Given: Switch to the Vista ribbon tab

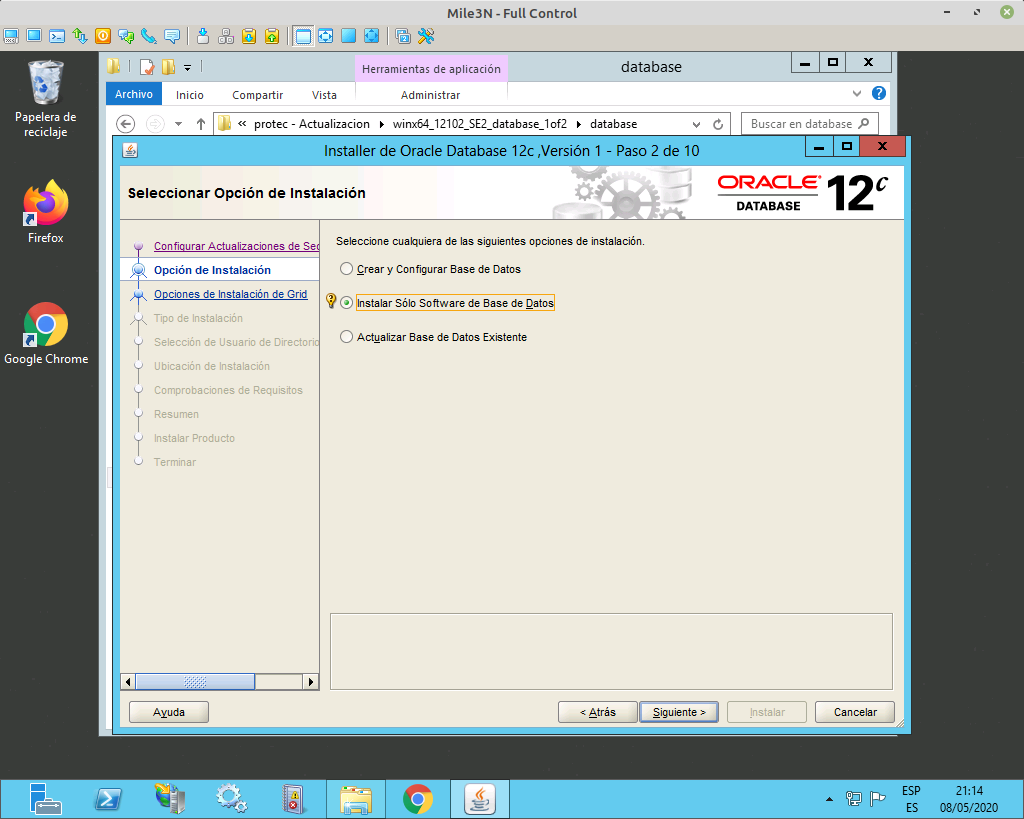Looking at the screenshot, I should (325, 94).
